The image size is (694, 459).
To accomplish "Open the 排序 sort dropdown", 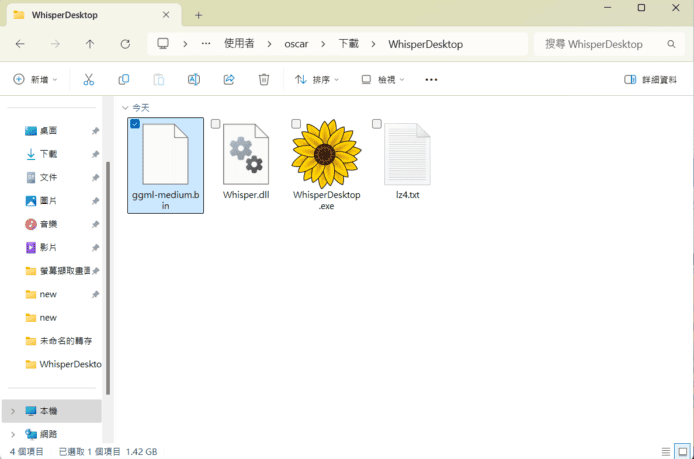I will click(317, 79).
